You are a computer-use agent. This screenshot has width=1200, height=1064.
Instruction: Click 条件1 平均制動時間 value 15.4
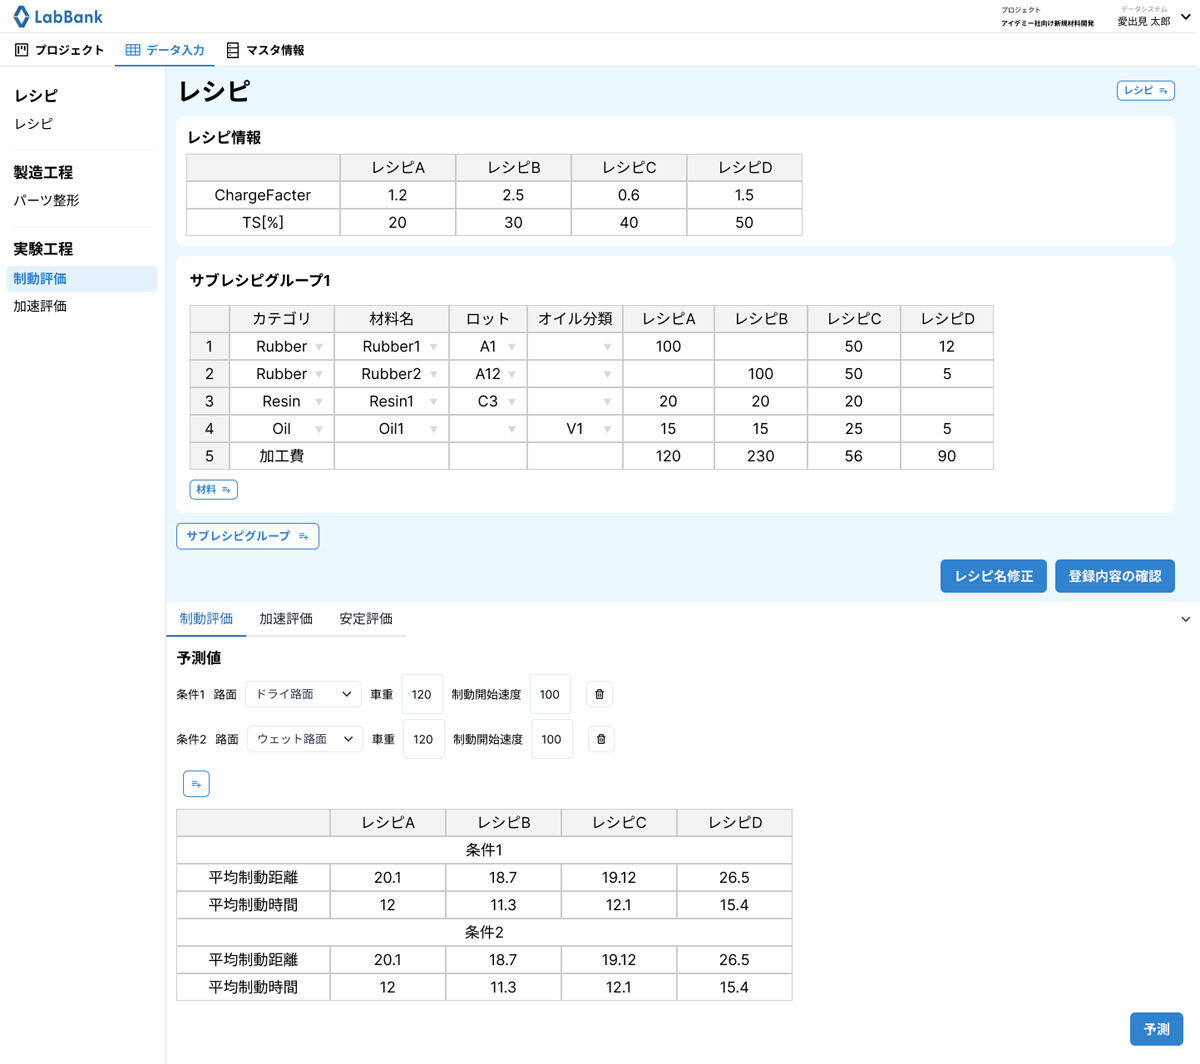pyautogui.click(x=734, y=905)
